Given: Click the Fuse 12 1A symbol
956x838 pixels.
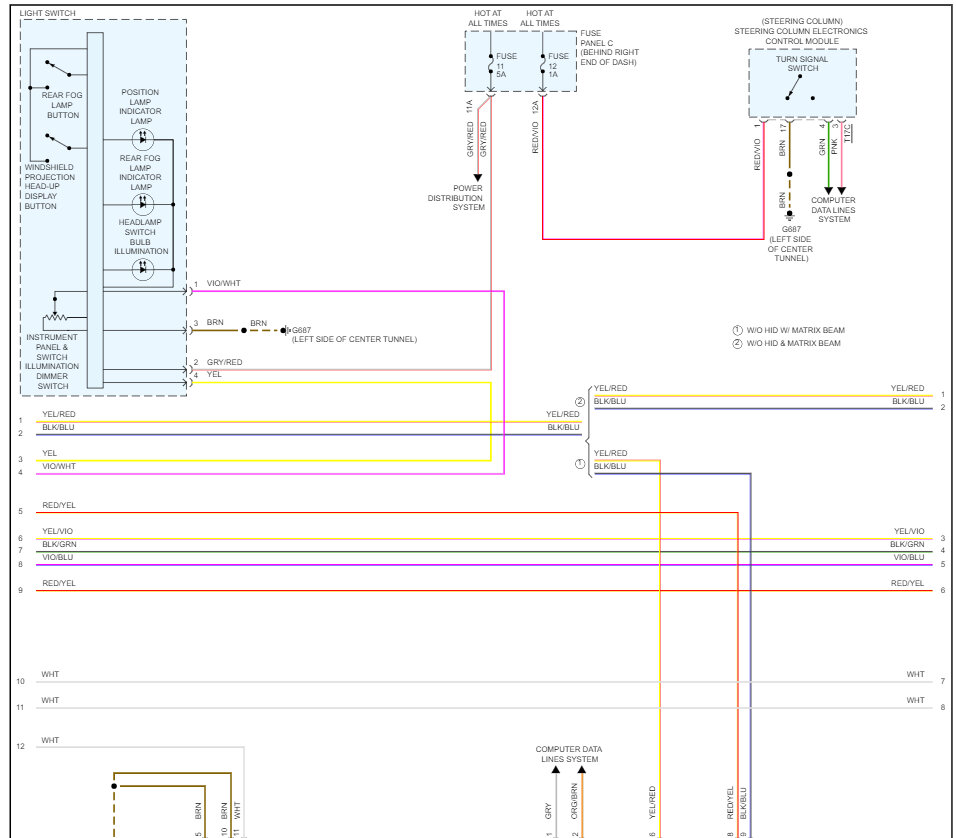Looking at the screenshot, I should [x=543, y=64].
